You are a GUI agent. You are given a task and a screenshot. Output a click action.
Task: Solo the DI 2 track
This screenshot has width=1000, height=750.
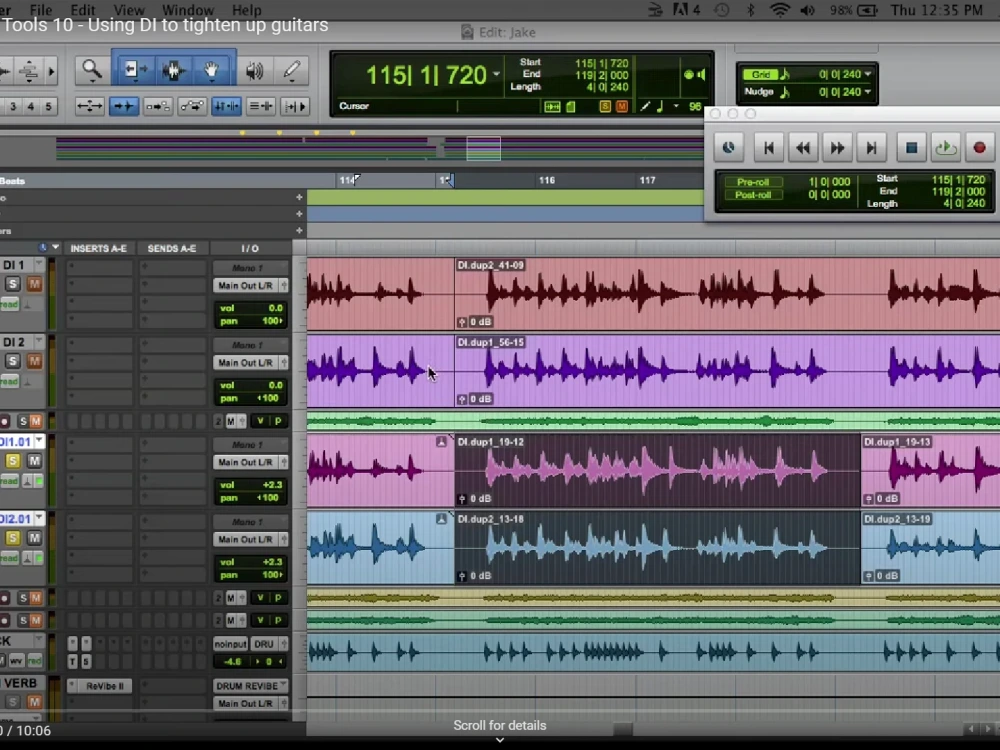coord(13,361)
